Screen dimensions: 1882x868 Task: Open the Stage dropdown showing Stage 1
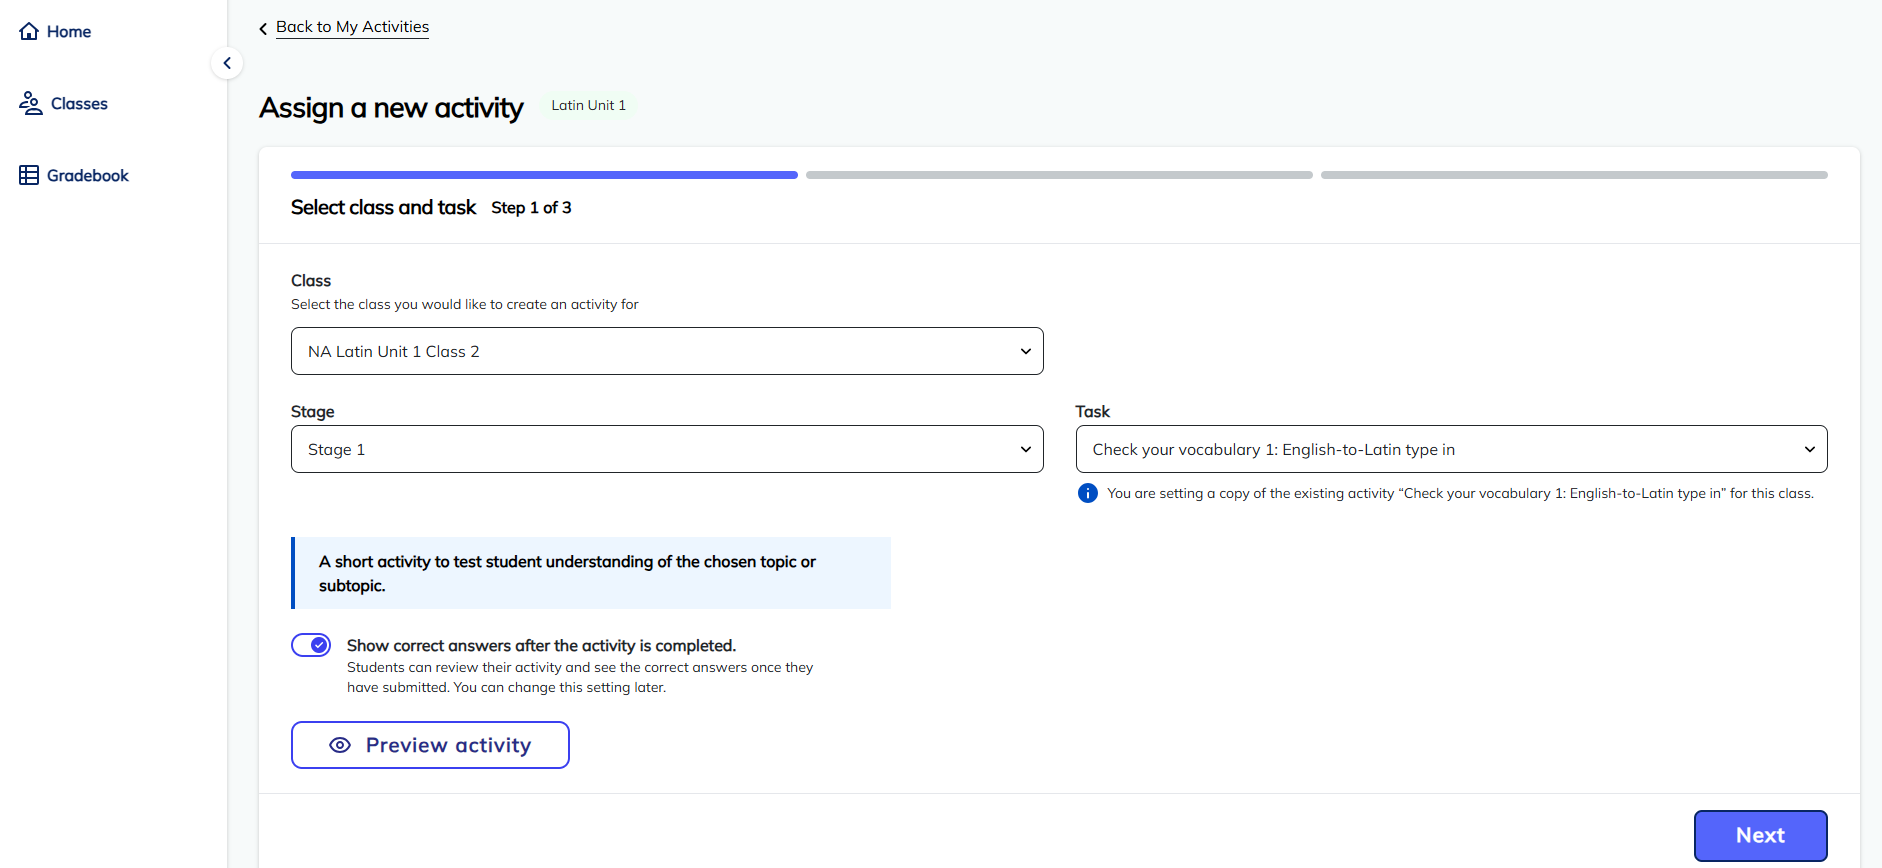(667, 449)
